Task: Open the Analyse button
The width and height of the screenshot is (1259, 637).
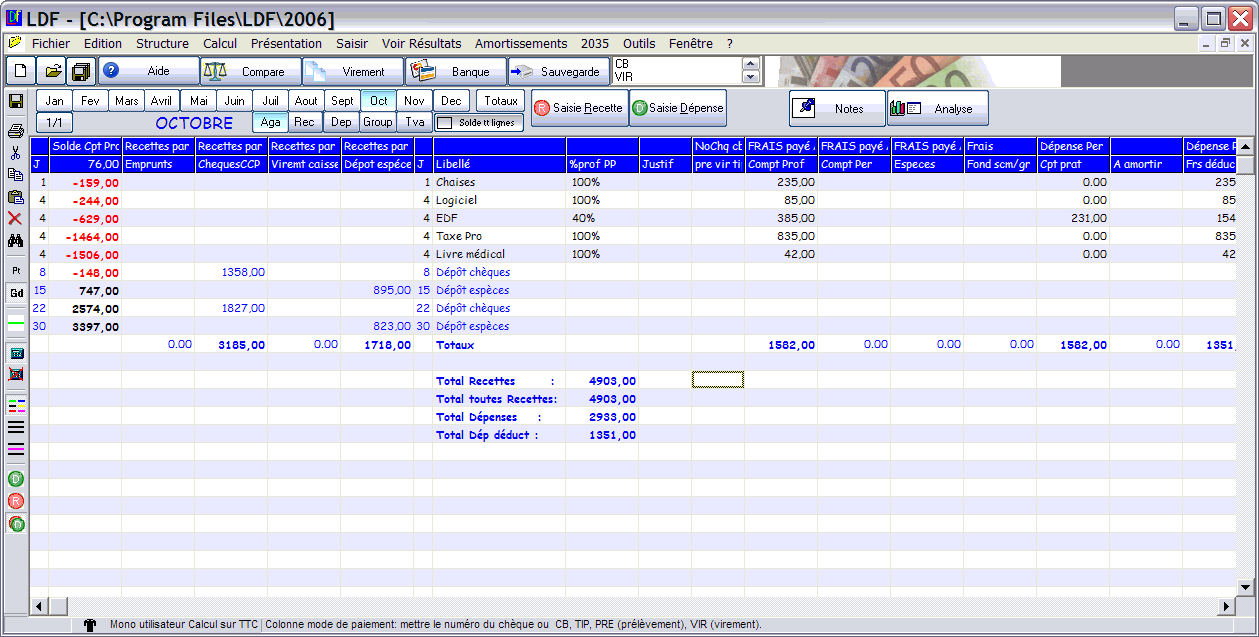Action: (938, 108)
